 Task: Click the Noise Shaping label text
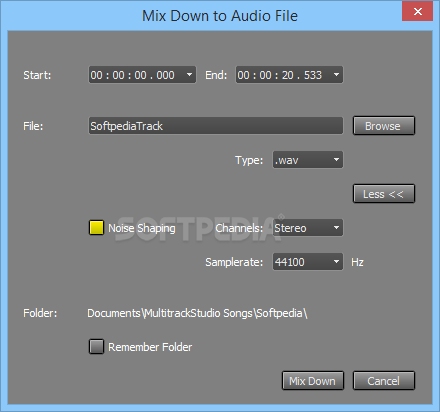142,228
